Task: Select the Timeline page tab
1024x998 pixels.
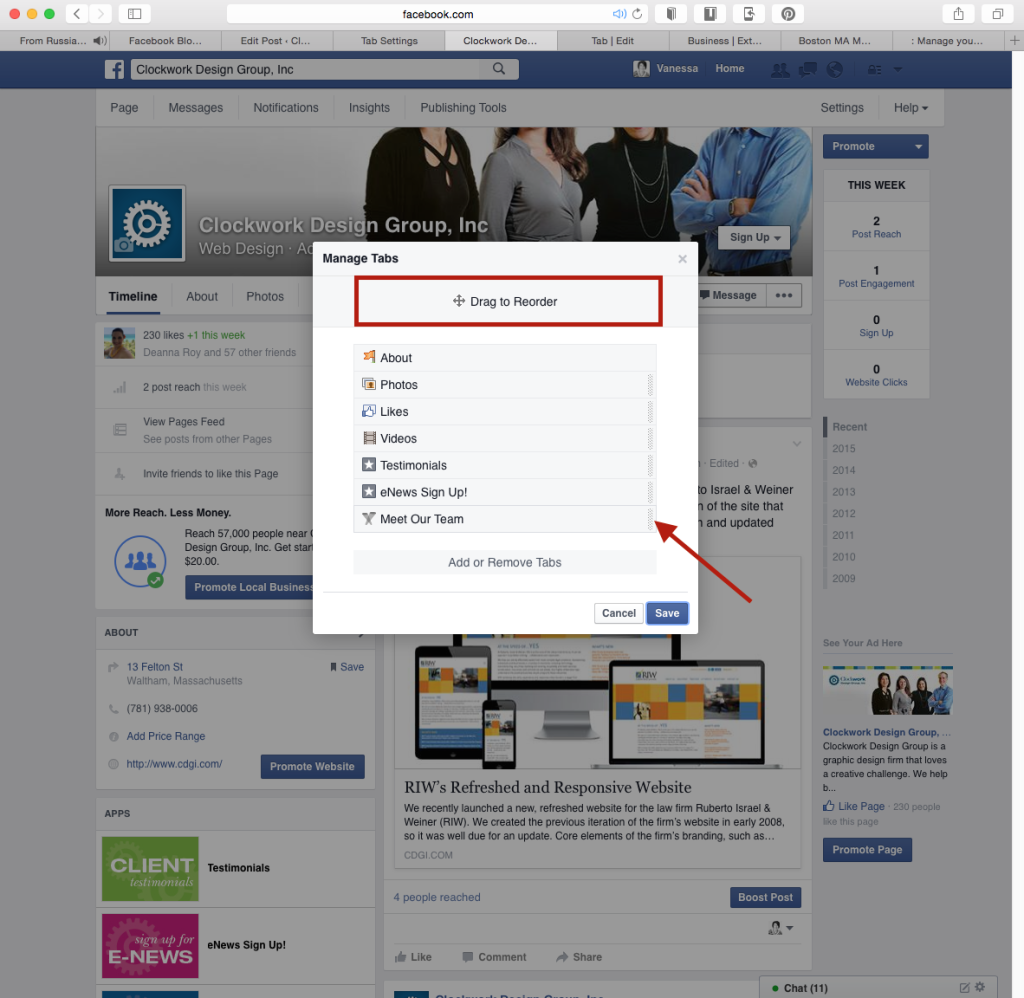Action: 133,297
